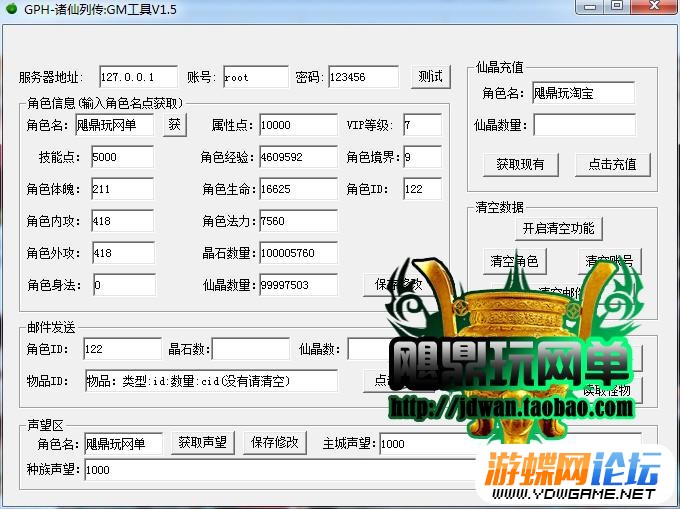Click the 获取声望 button
The width and height of the screenshot is (680, 509).
coord(203,443)
